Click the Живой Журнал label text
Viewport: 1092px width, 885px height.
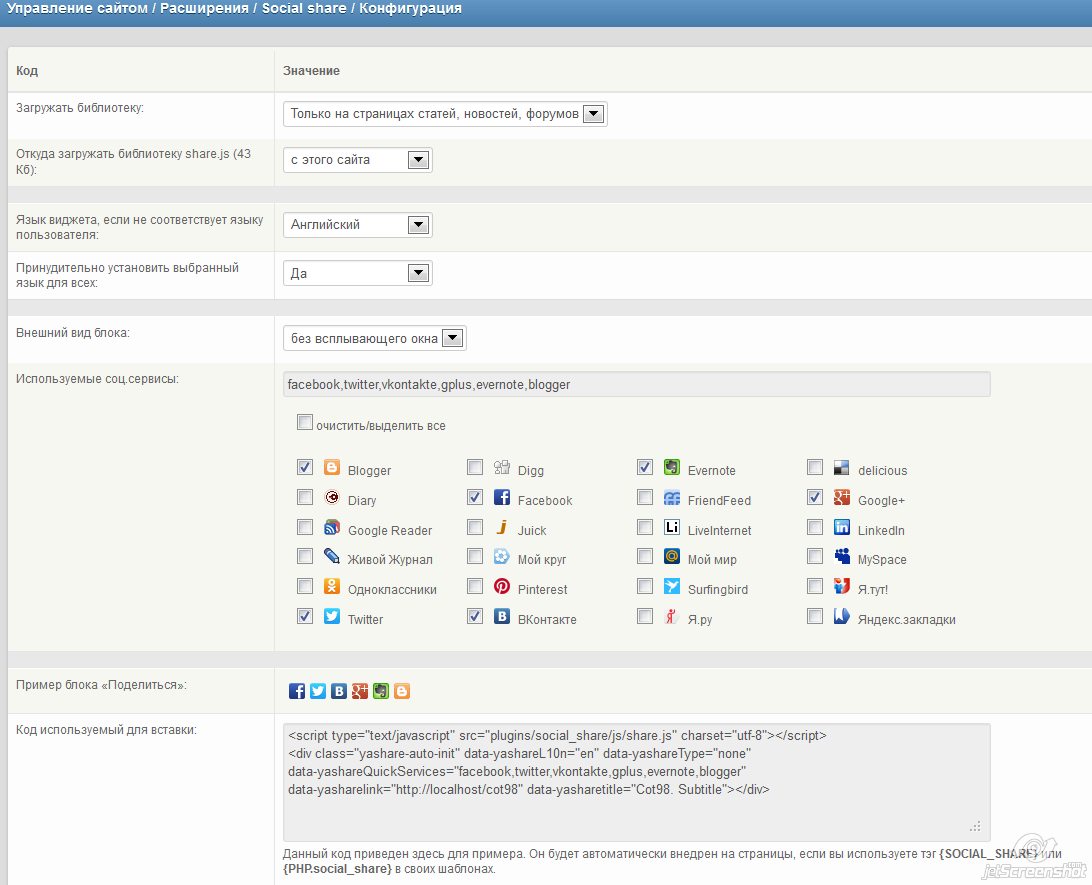pyautogui.click(x=390, y=560)
